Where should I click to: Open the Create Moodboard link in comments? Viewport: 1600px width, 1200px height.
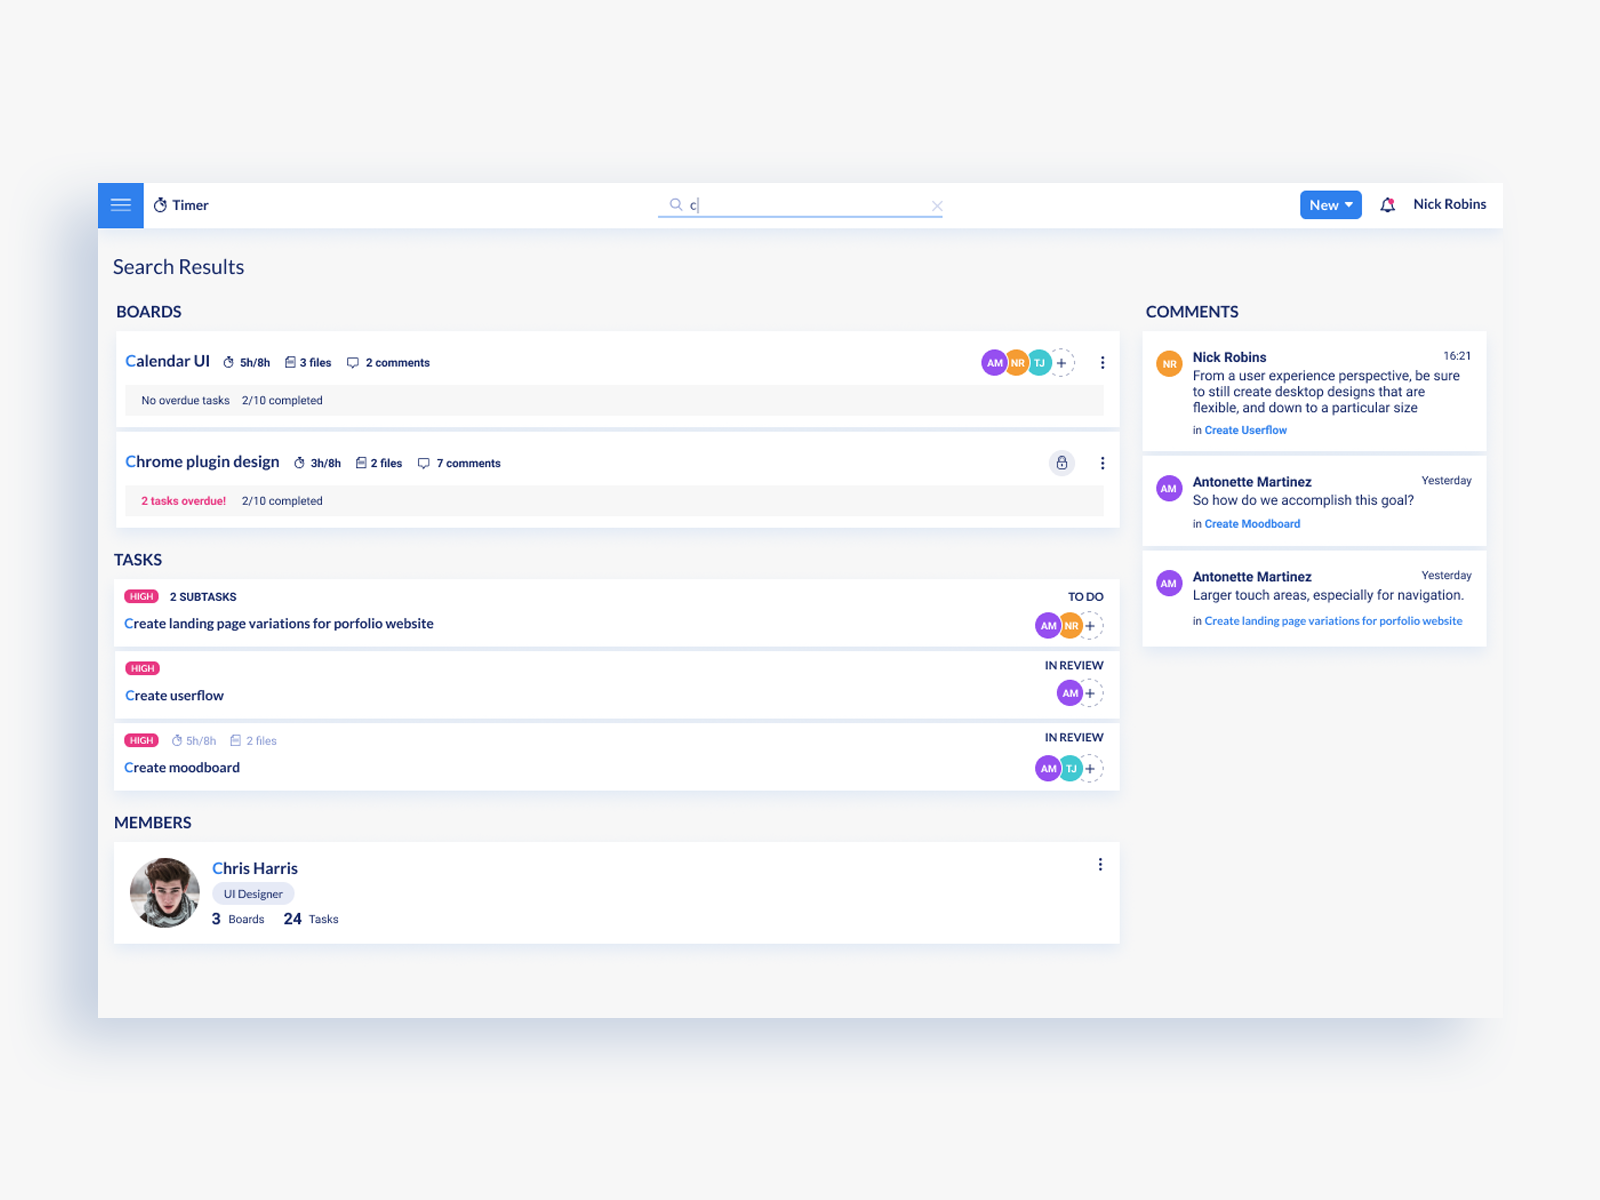pos(1251,523)
